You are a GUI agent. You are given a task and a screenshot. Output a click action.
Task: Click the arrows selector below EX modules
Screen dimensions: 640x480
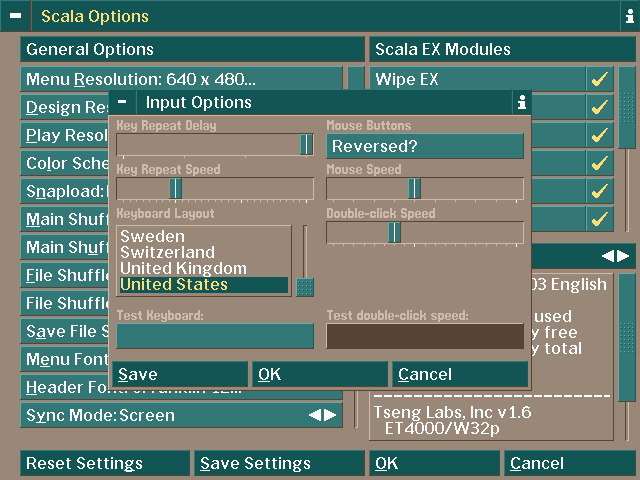(x=615, y=256)
